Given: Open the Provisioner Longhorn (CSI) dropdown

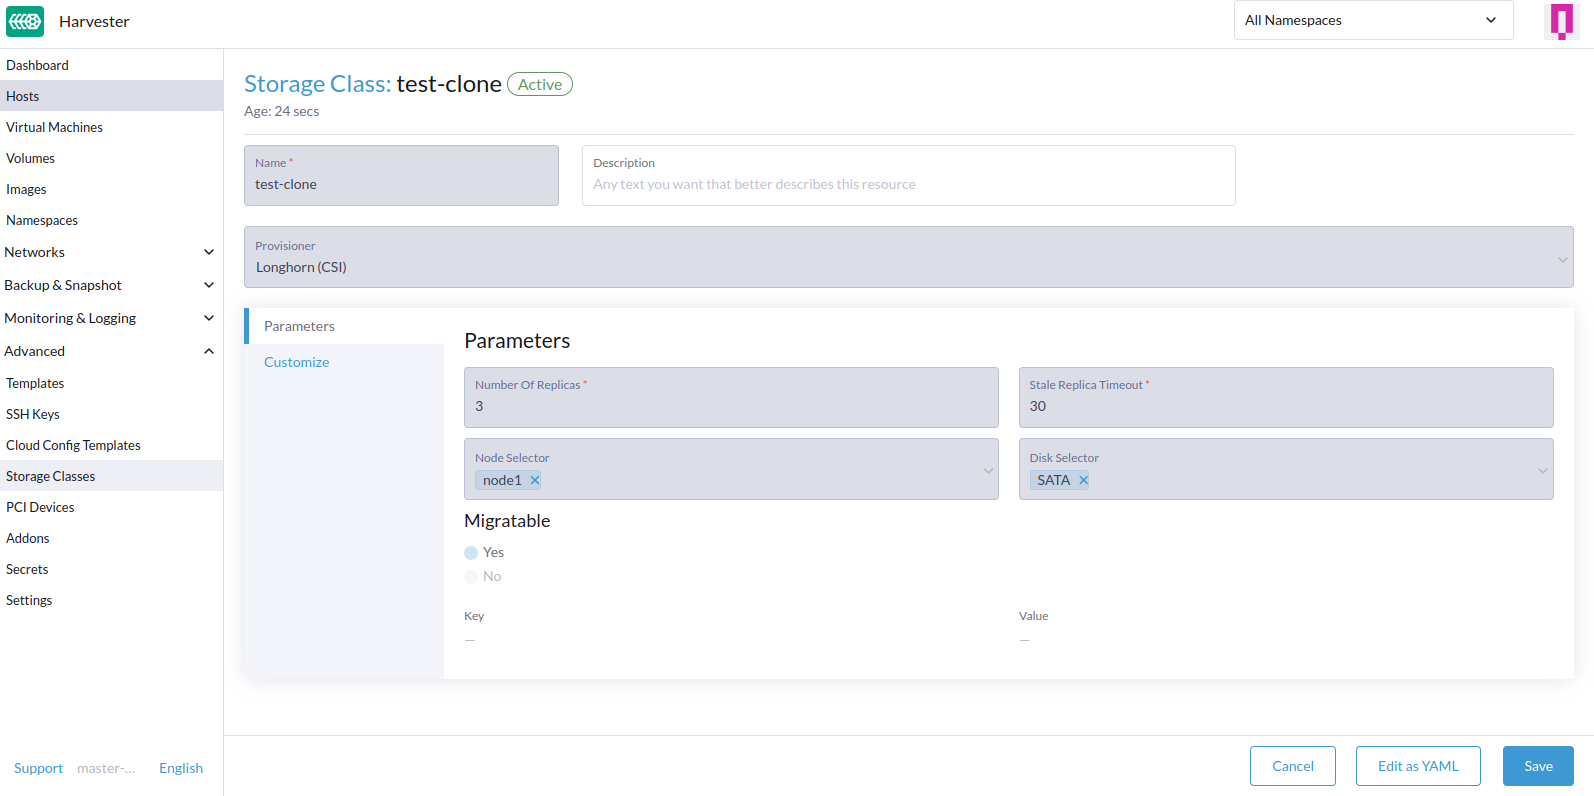Looking at the screenshot, I should pyautogui.click(x=908, y=257).
